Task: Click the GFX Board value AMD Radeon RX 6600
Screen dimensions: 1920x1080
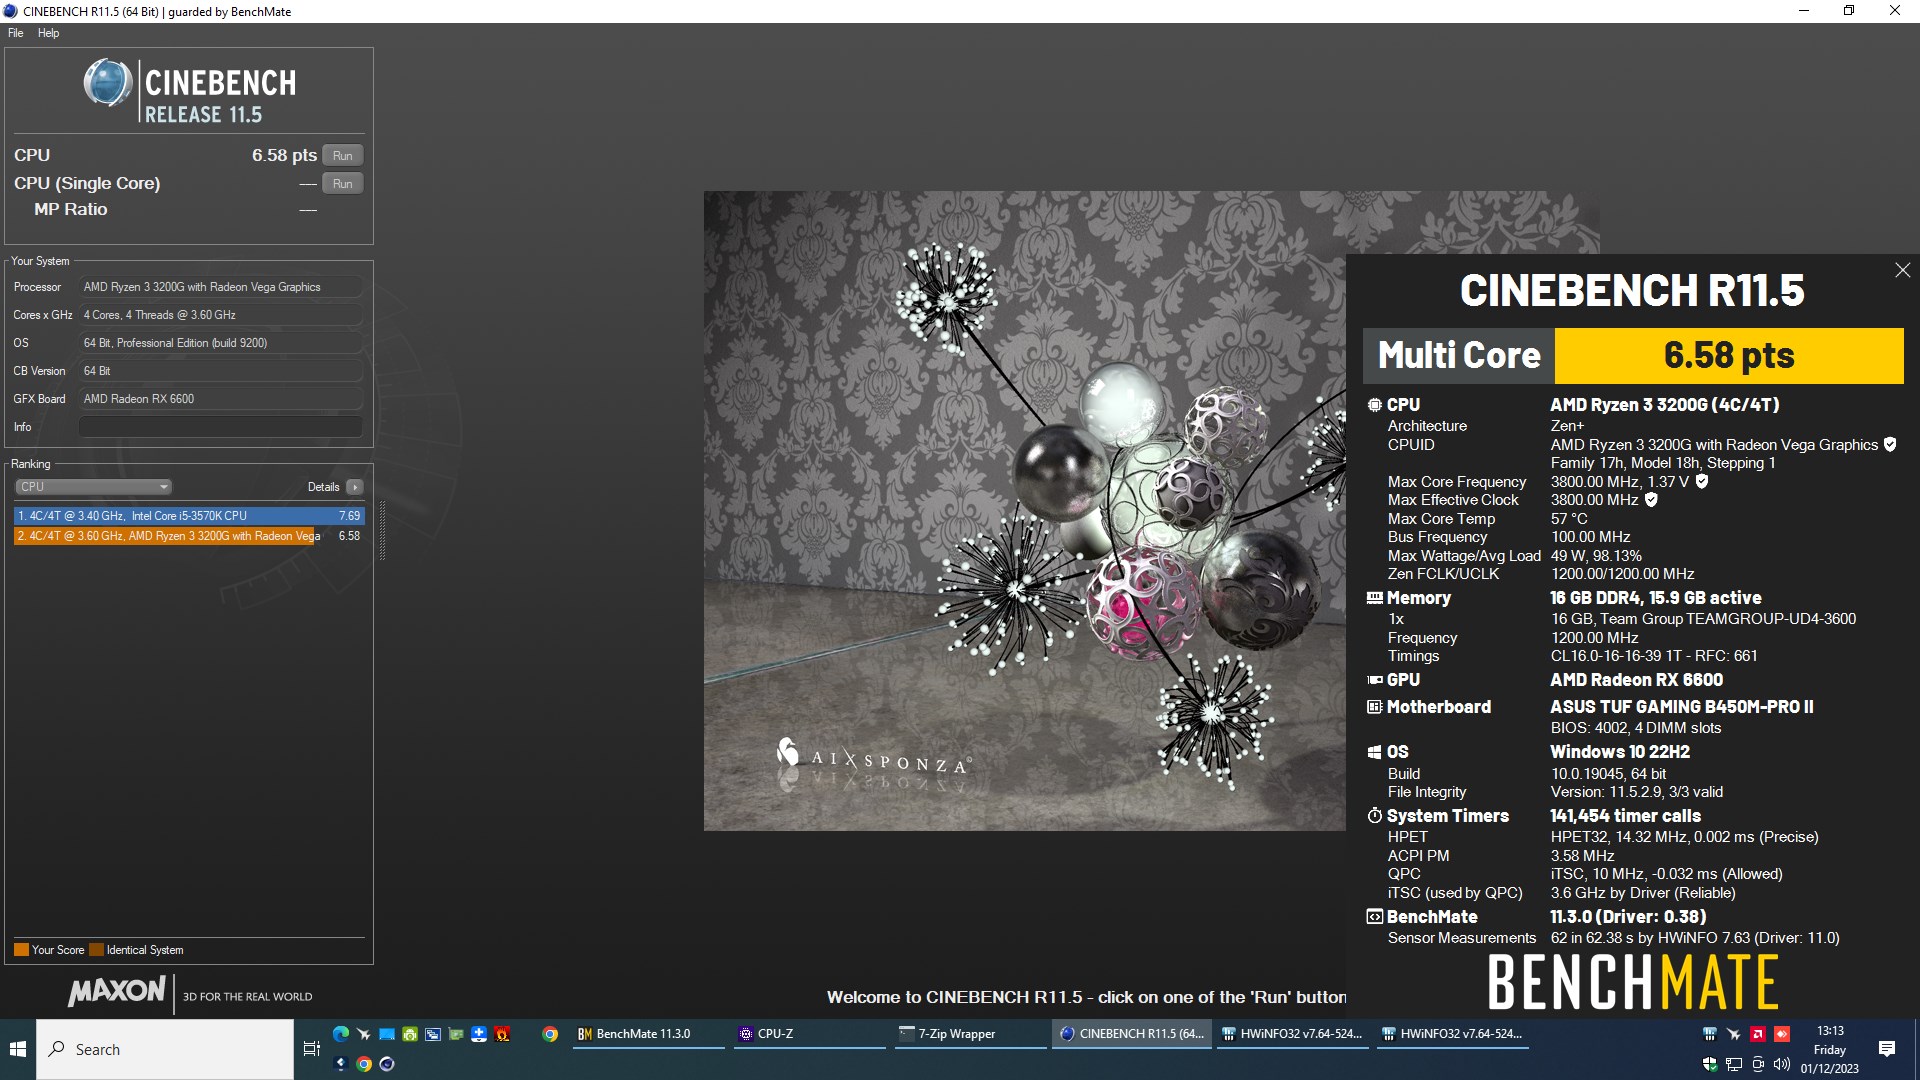Action: tap(220, 399)
